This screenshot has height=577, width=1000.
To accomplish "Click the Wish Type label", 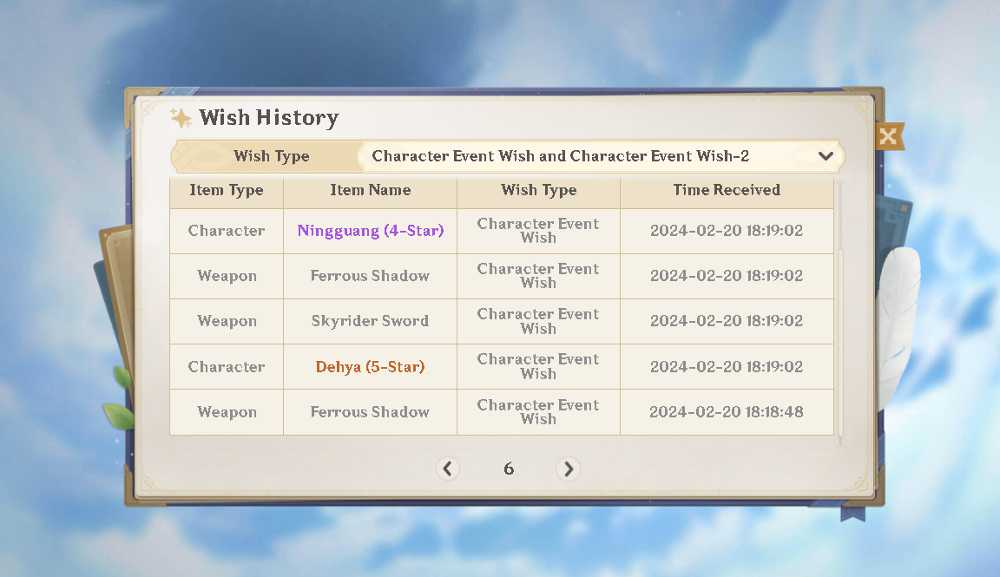I will coord(272,156).
